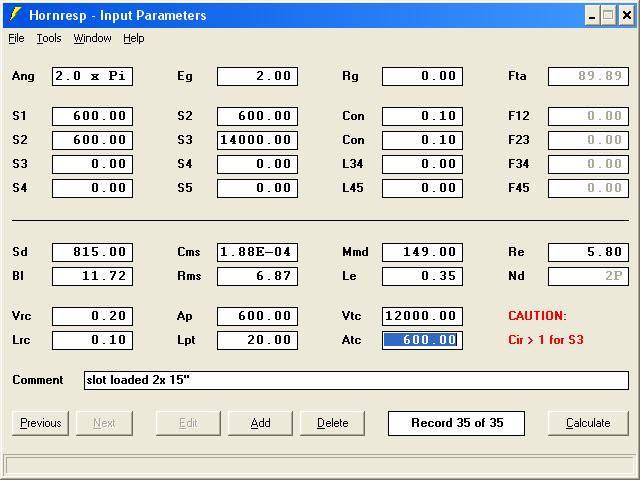
Task: Click the Cms label
Action: click(189, 252)
